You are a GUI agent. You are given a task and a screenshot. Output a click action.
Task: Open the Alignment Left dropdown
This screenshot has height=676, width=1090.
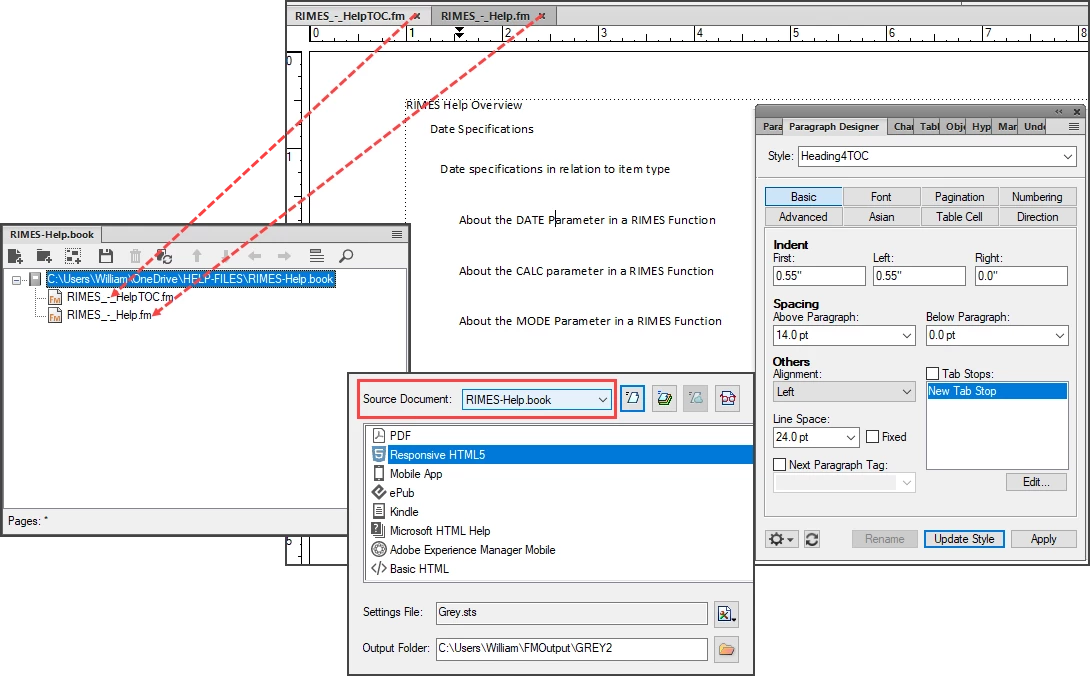(906, 392)
